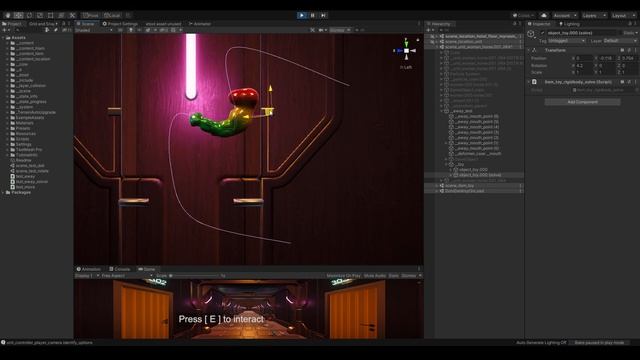The image size is (640, 360).
Task: Switch to the Console tab
Action: click(x=120, y=269)
